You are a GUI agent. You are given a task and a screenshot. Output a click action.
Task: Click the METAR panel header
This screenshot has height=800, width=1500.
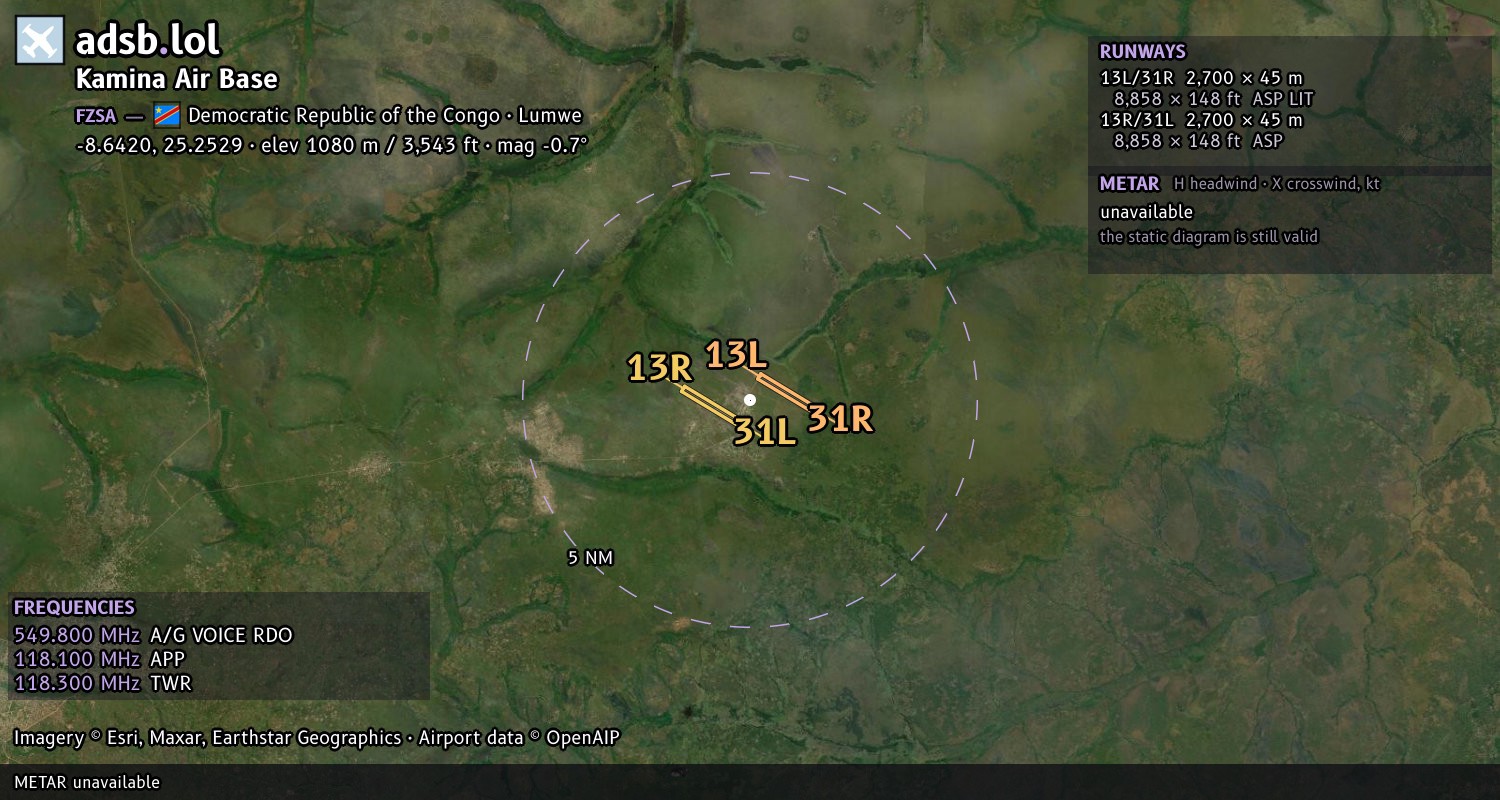tap(1129, 184)
